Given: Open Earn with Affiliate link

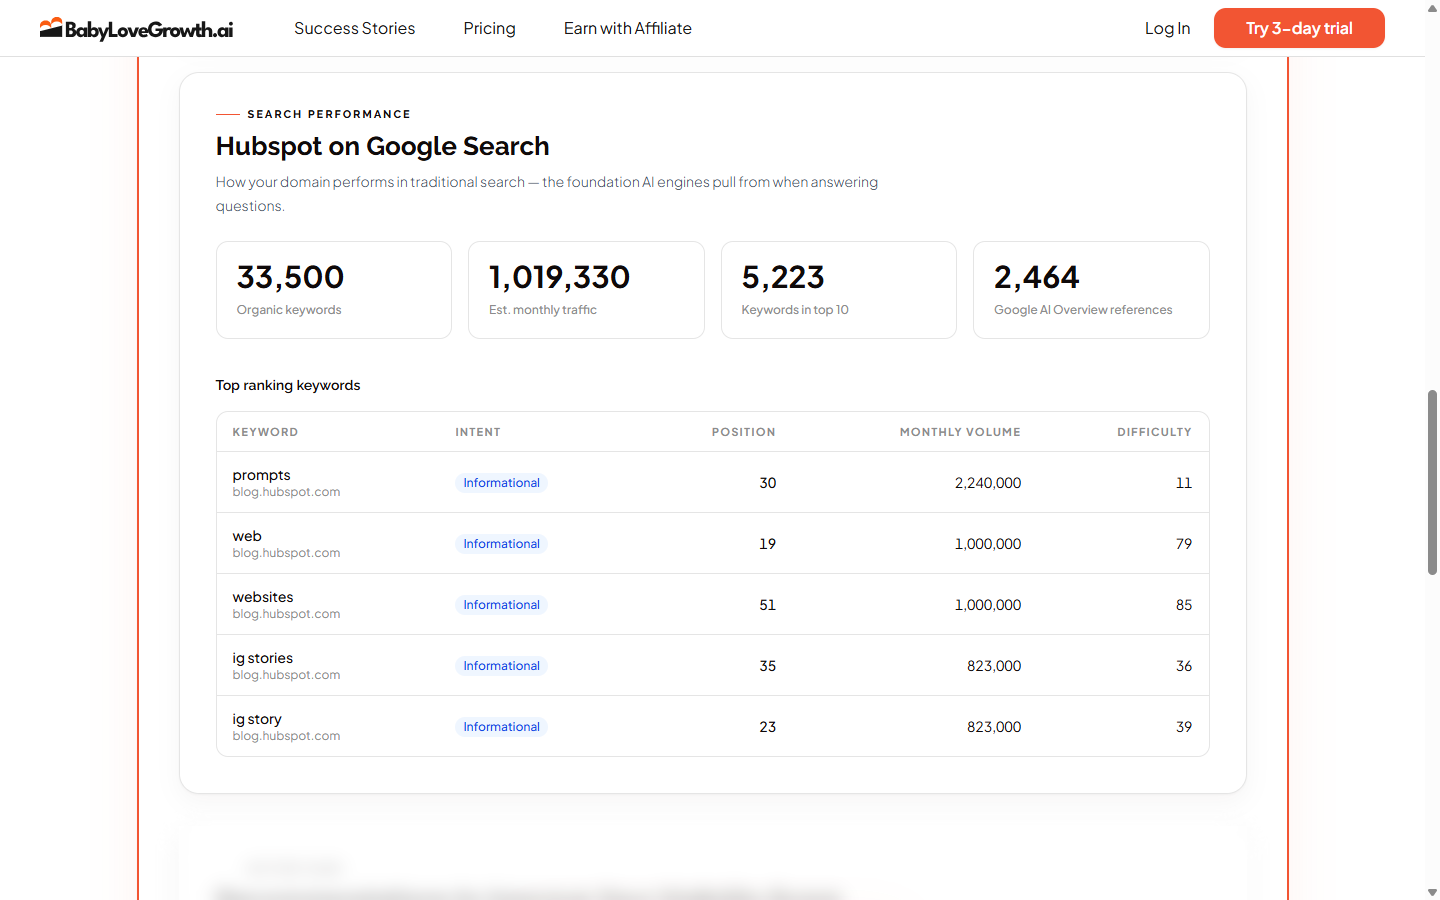Looking at the screenshot, I should point(627,28).
